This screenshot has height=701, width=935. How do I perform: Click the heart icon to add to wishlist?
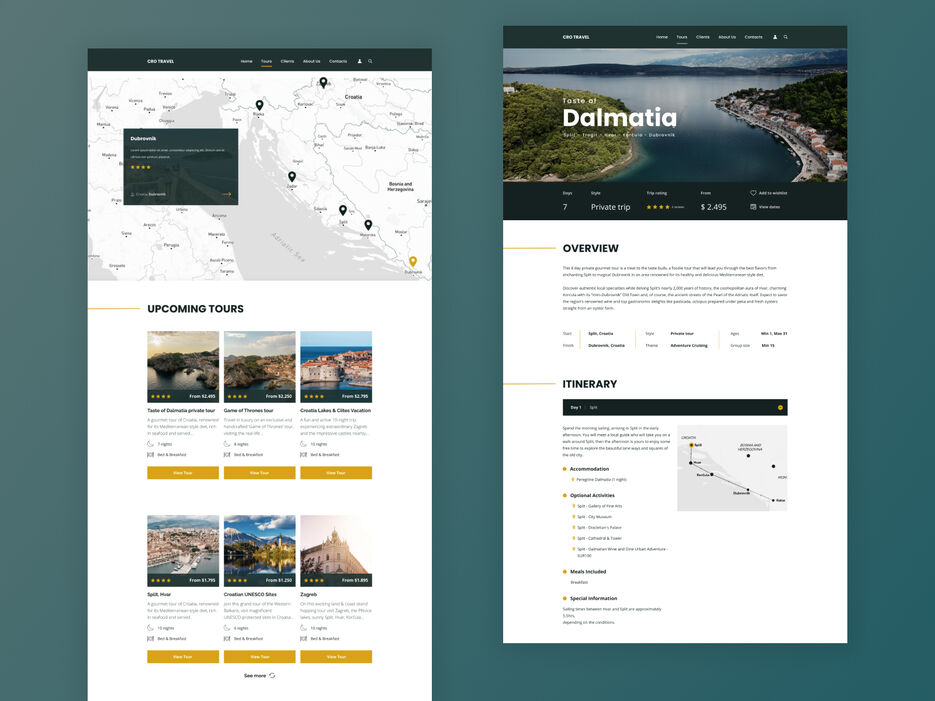pos(753,193)
